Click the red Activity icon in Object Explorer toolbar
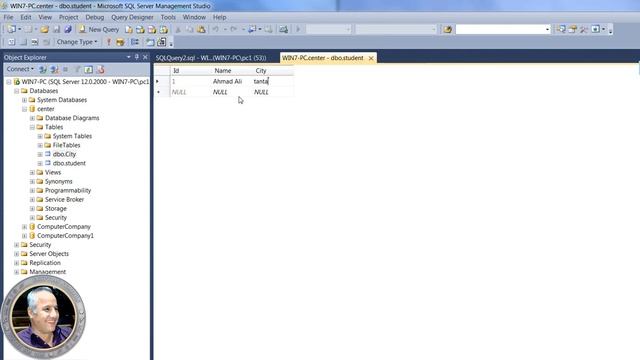The width and height of the screenshot is (640, 360). (100, 69)
